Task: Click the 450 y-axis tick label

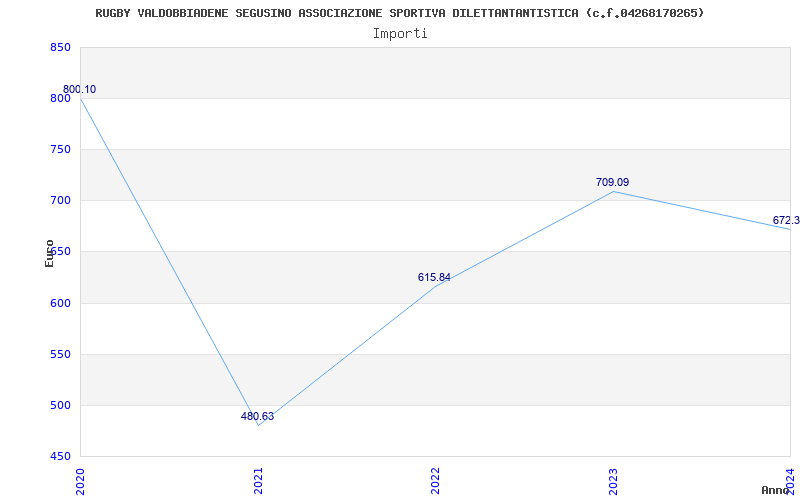Action: click(60, 456)
